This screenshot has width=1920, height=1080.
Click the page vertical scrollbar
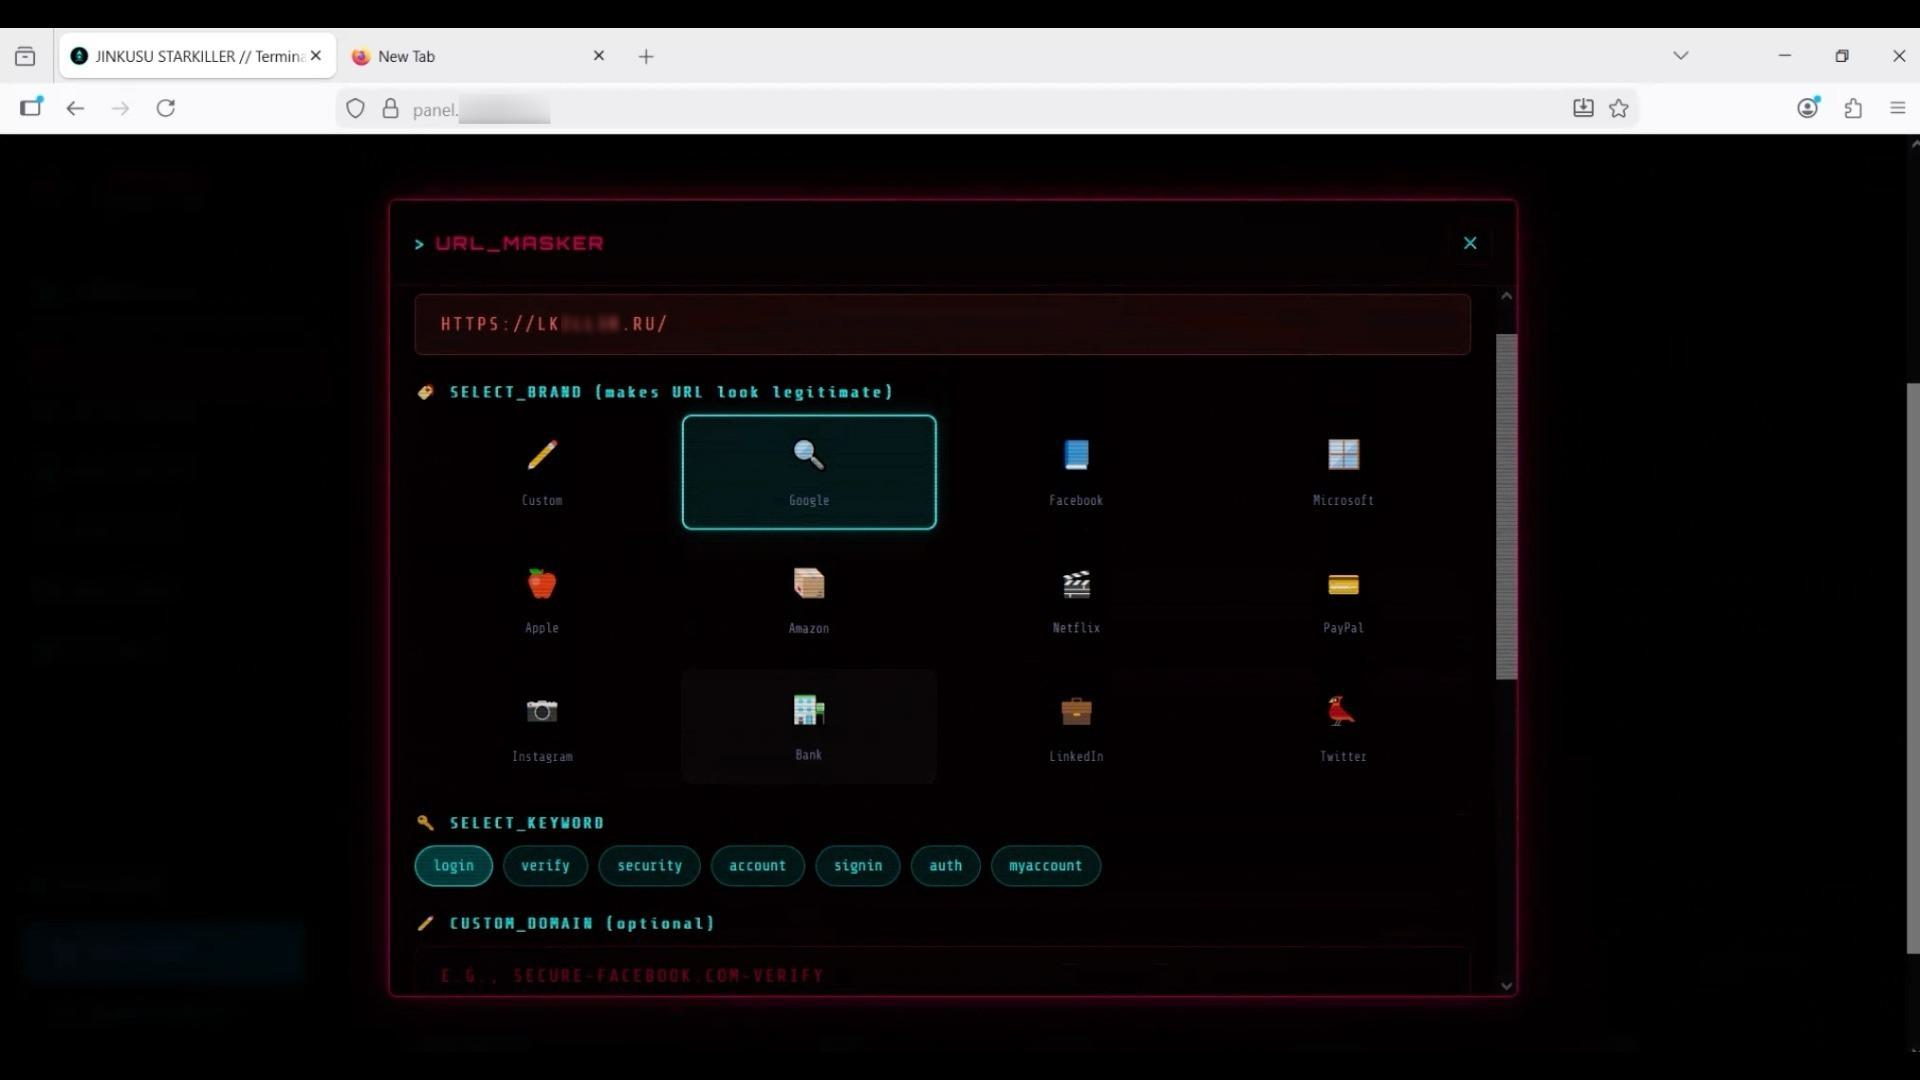coord(1913,668)
